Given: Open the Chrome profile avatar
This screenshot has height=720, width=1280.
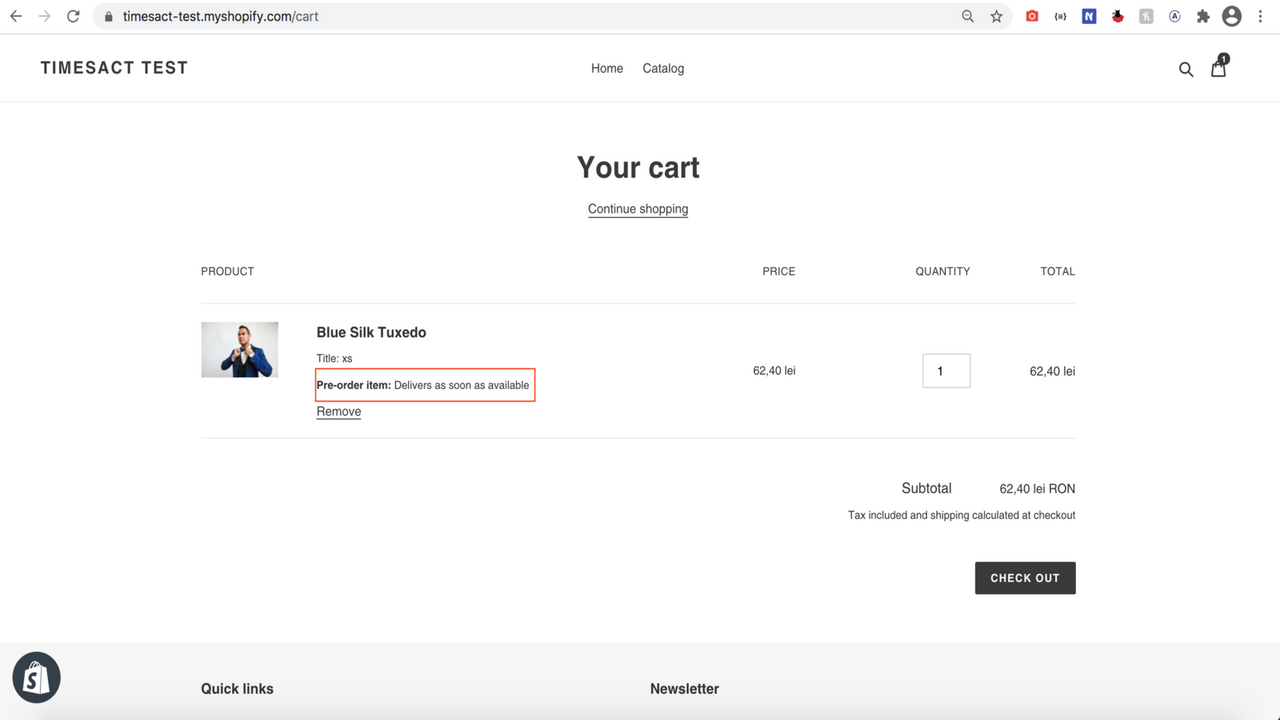Looking at the screenshot, I should click(1232, 16).
